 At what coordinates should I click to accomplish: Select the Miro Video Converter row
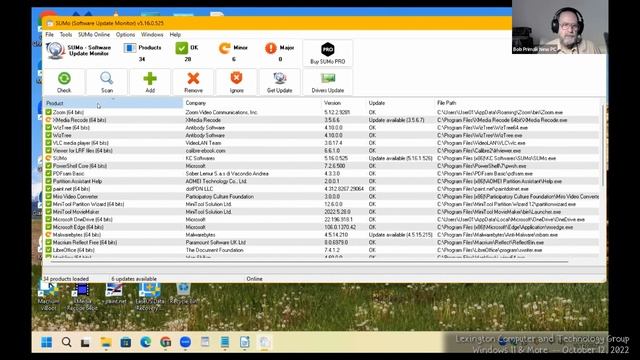pyautogui.click(x=322, y=196)
